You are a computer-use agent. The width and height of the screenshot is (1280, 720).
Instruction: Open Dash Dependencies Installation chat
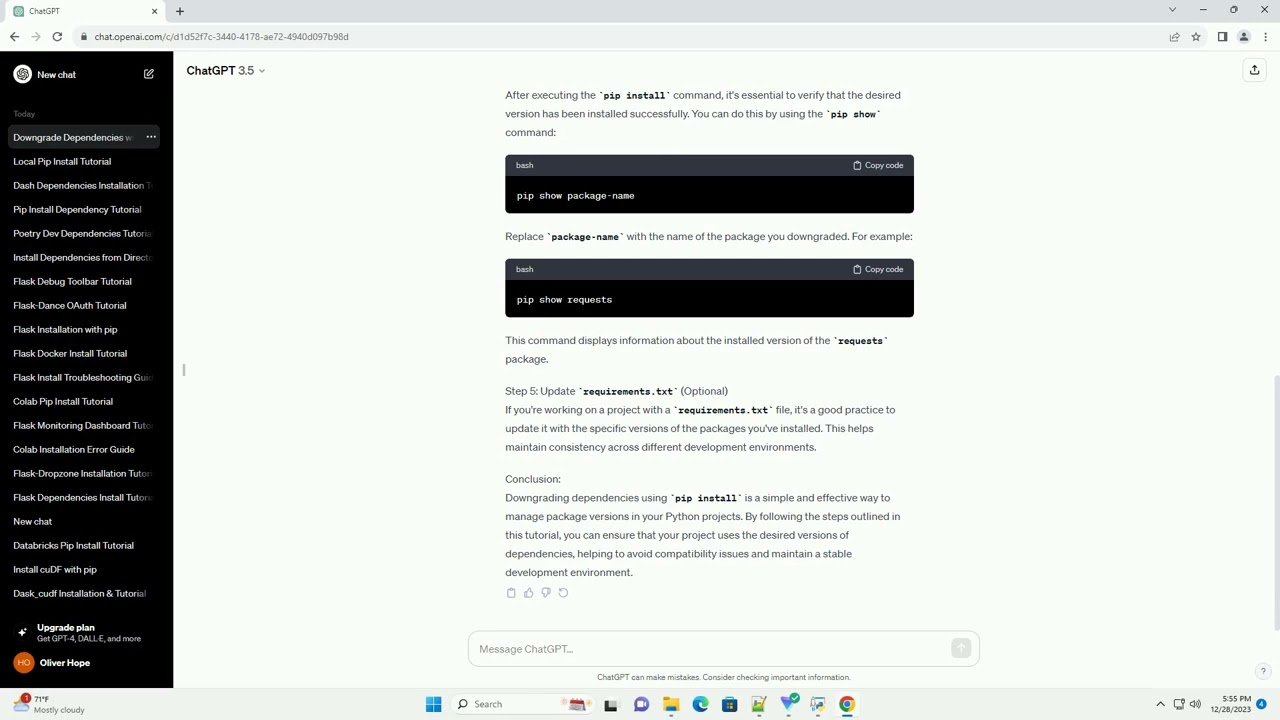point(86,185)
